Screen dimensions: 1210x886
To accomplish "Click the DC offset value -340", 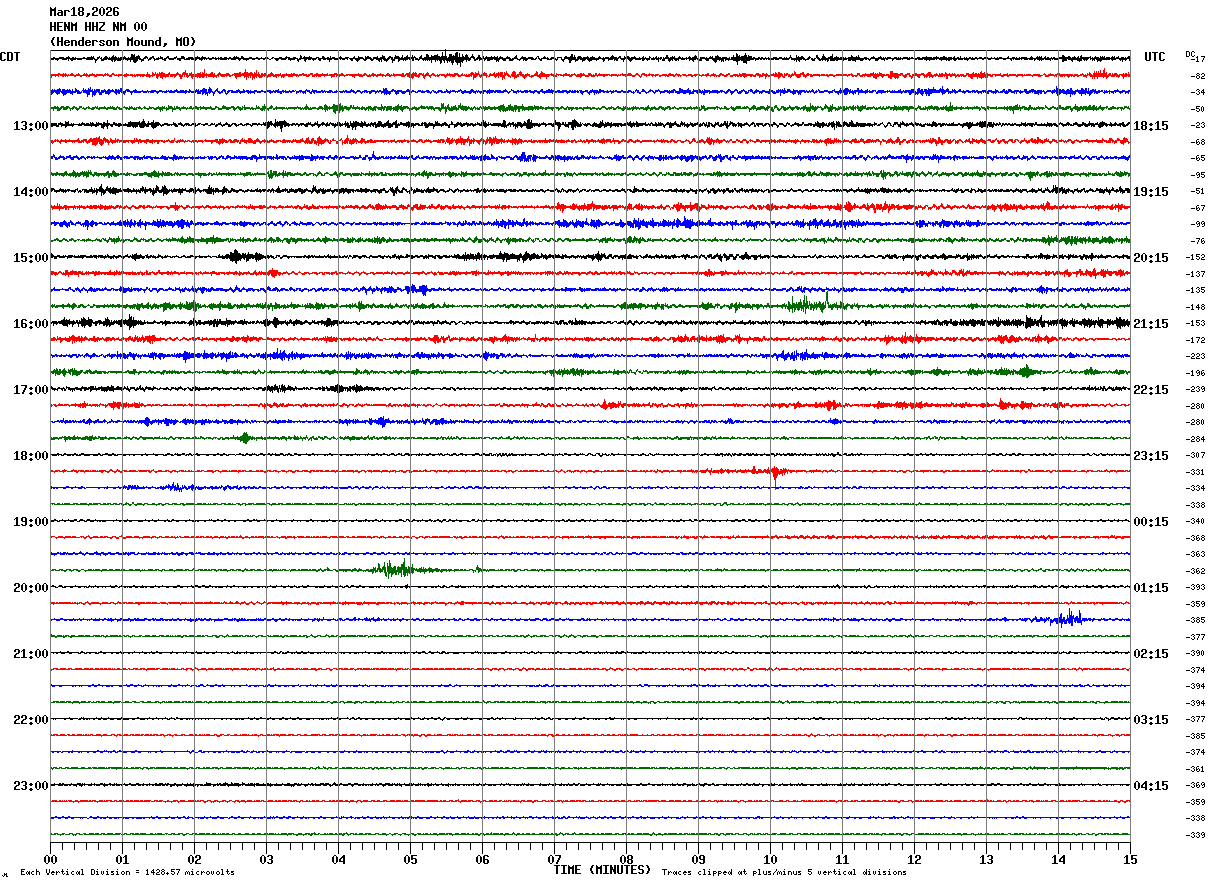I will tap(1196, 521).
